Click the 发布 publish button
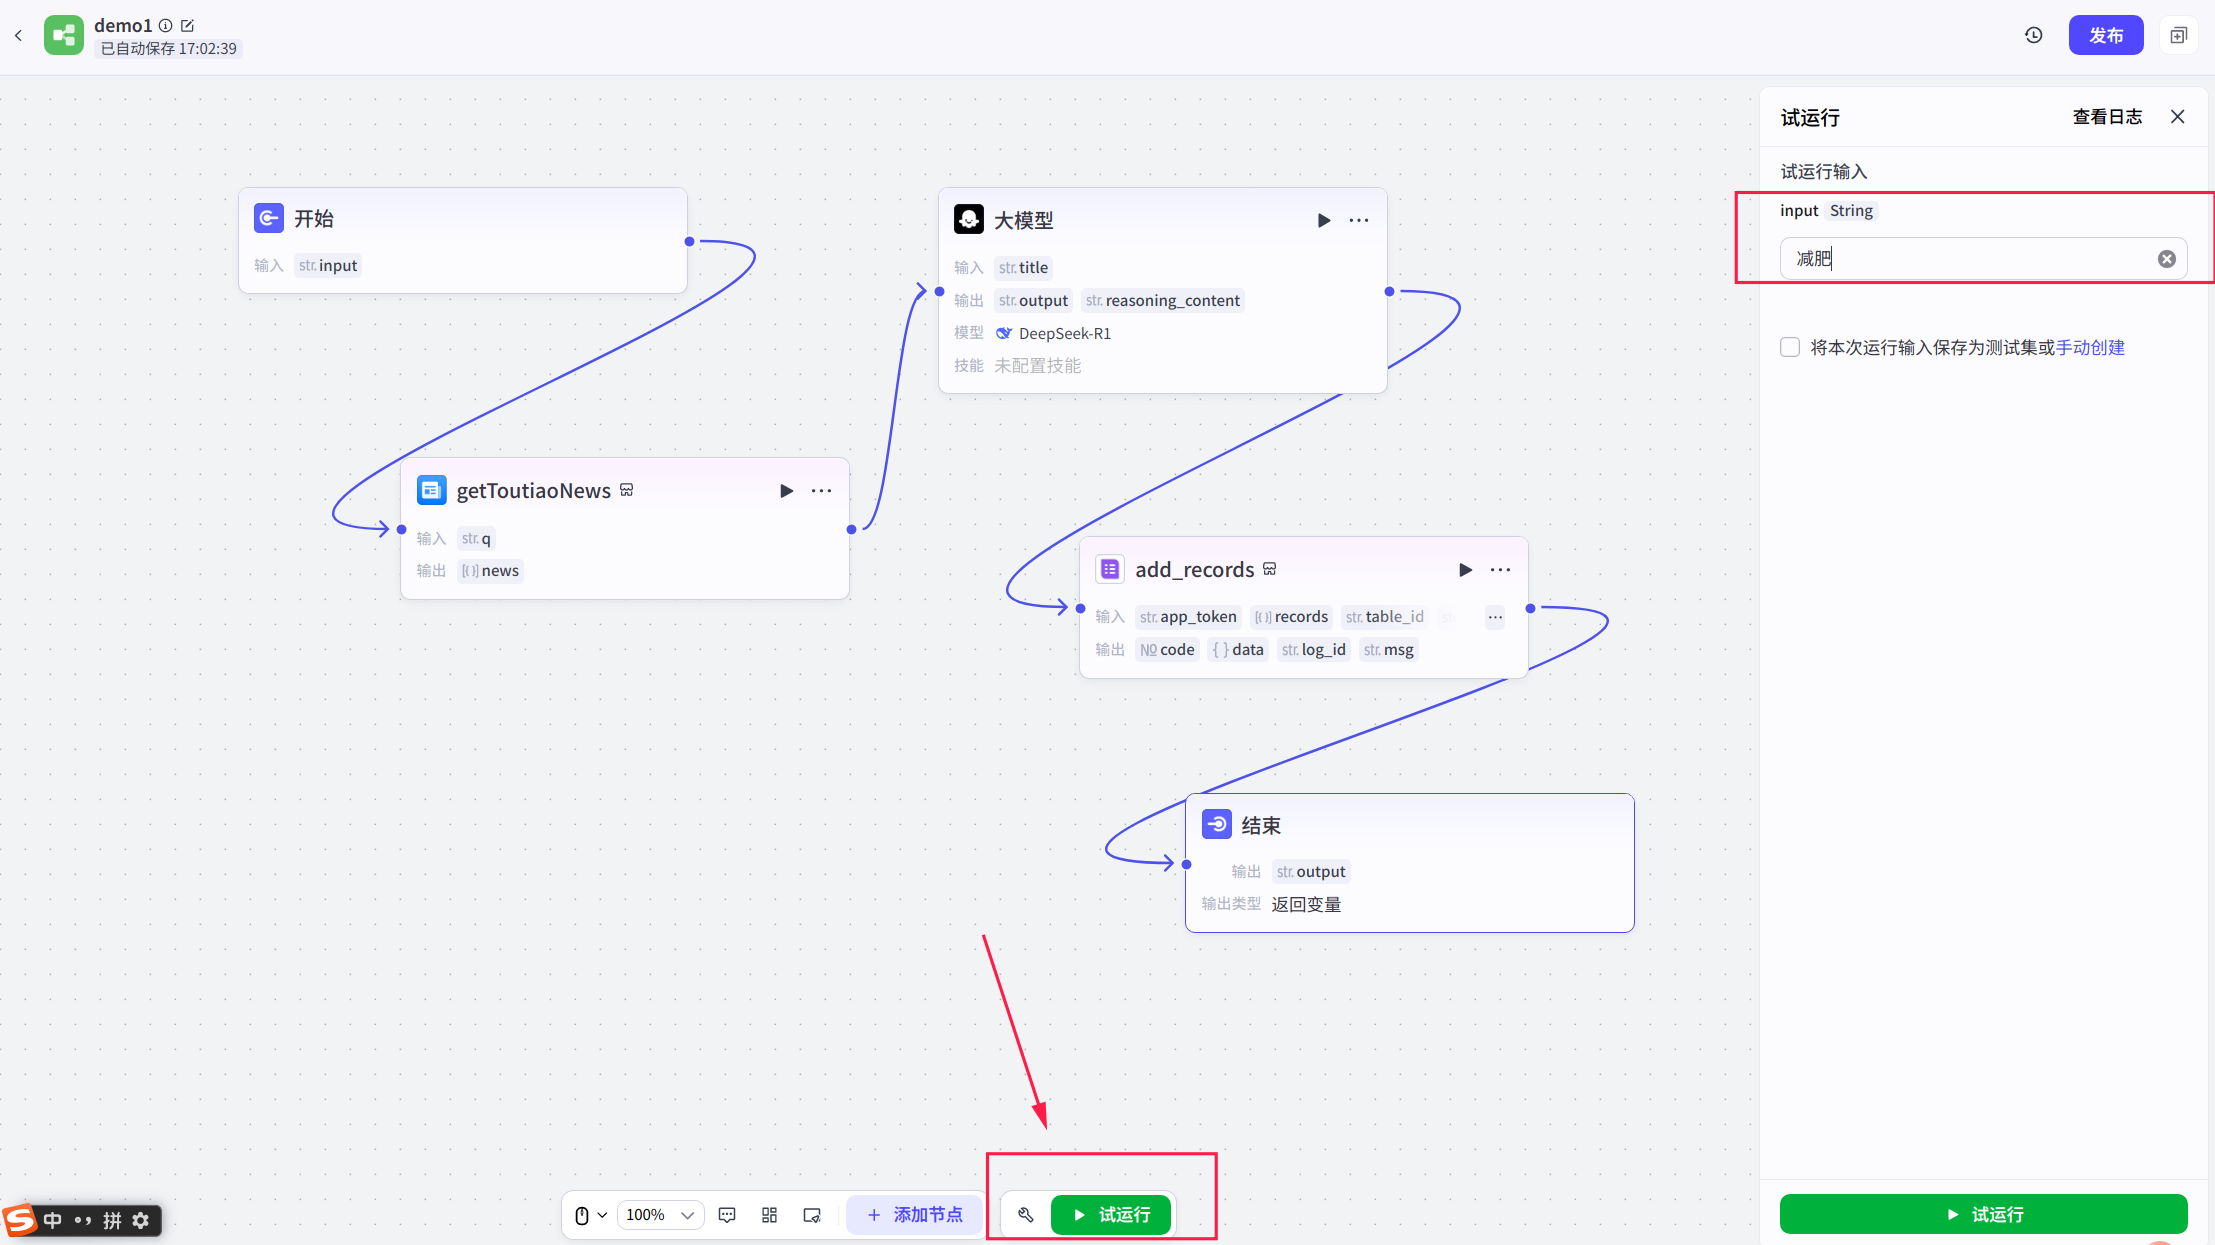Image resolution: width=2215 pixels, height=1245 pixels. click(x=2105, y=36)
